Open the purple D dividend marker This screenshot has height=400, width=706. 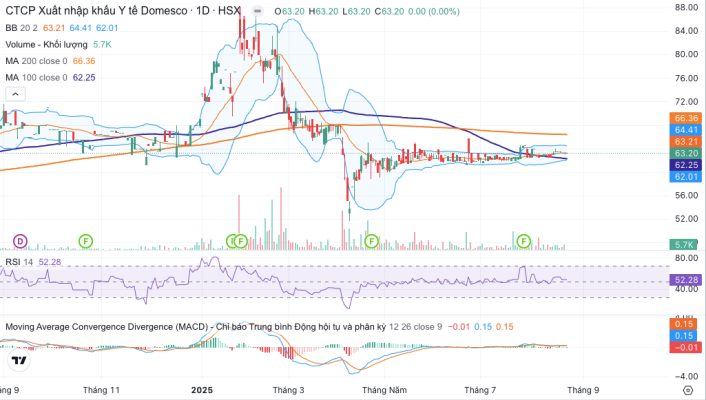20,241
